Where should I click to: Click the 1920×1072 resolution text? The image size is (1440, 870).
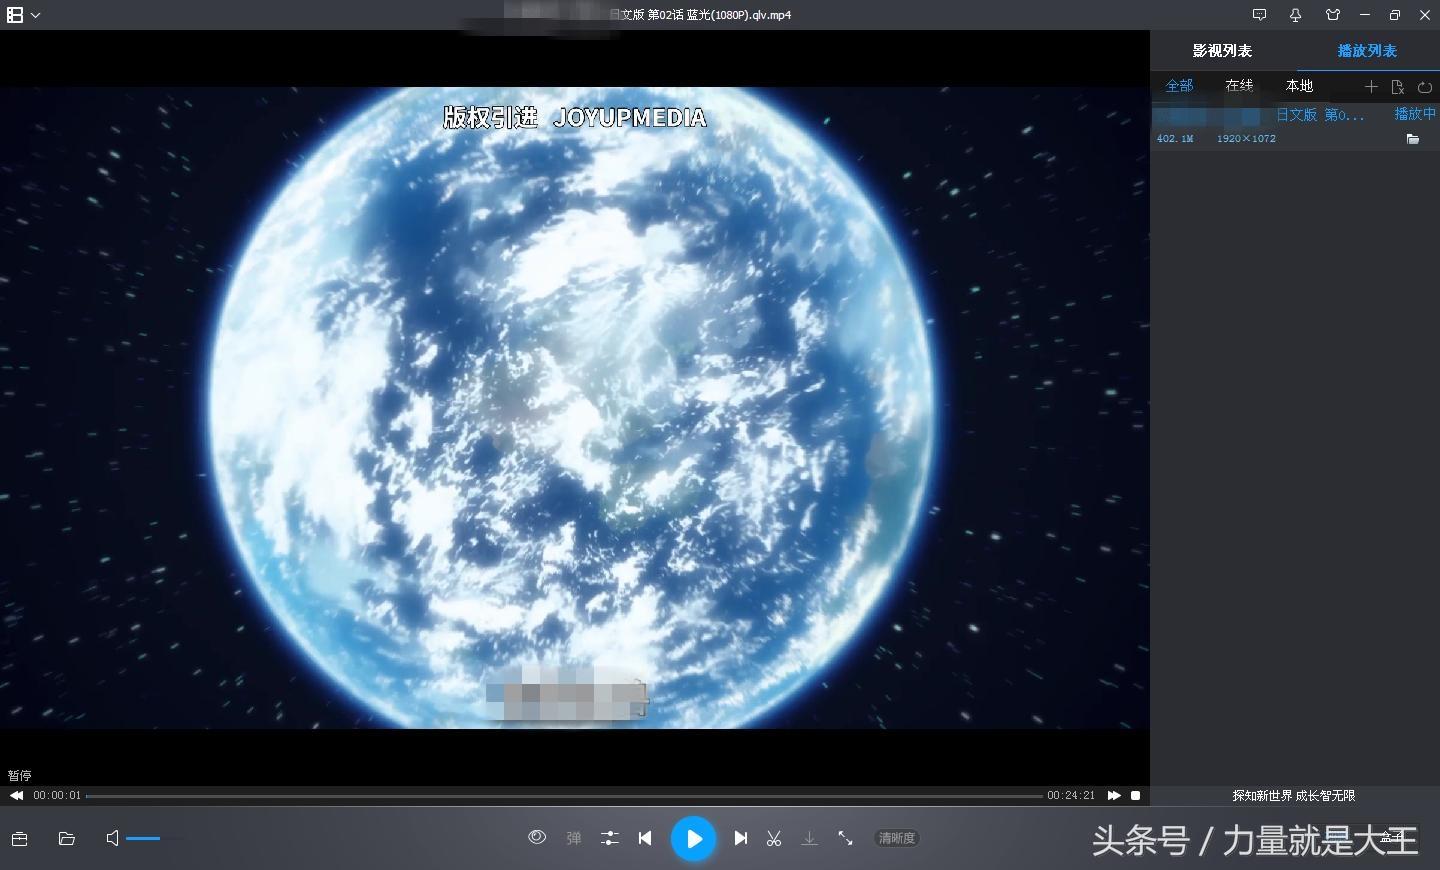coord(1246,139)
